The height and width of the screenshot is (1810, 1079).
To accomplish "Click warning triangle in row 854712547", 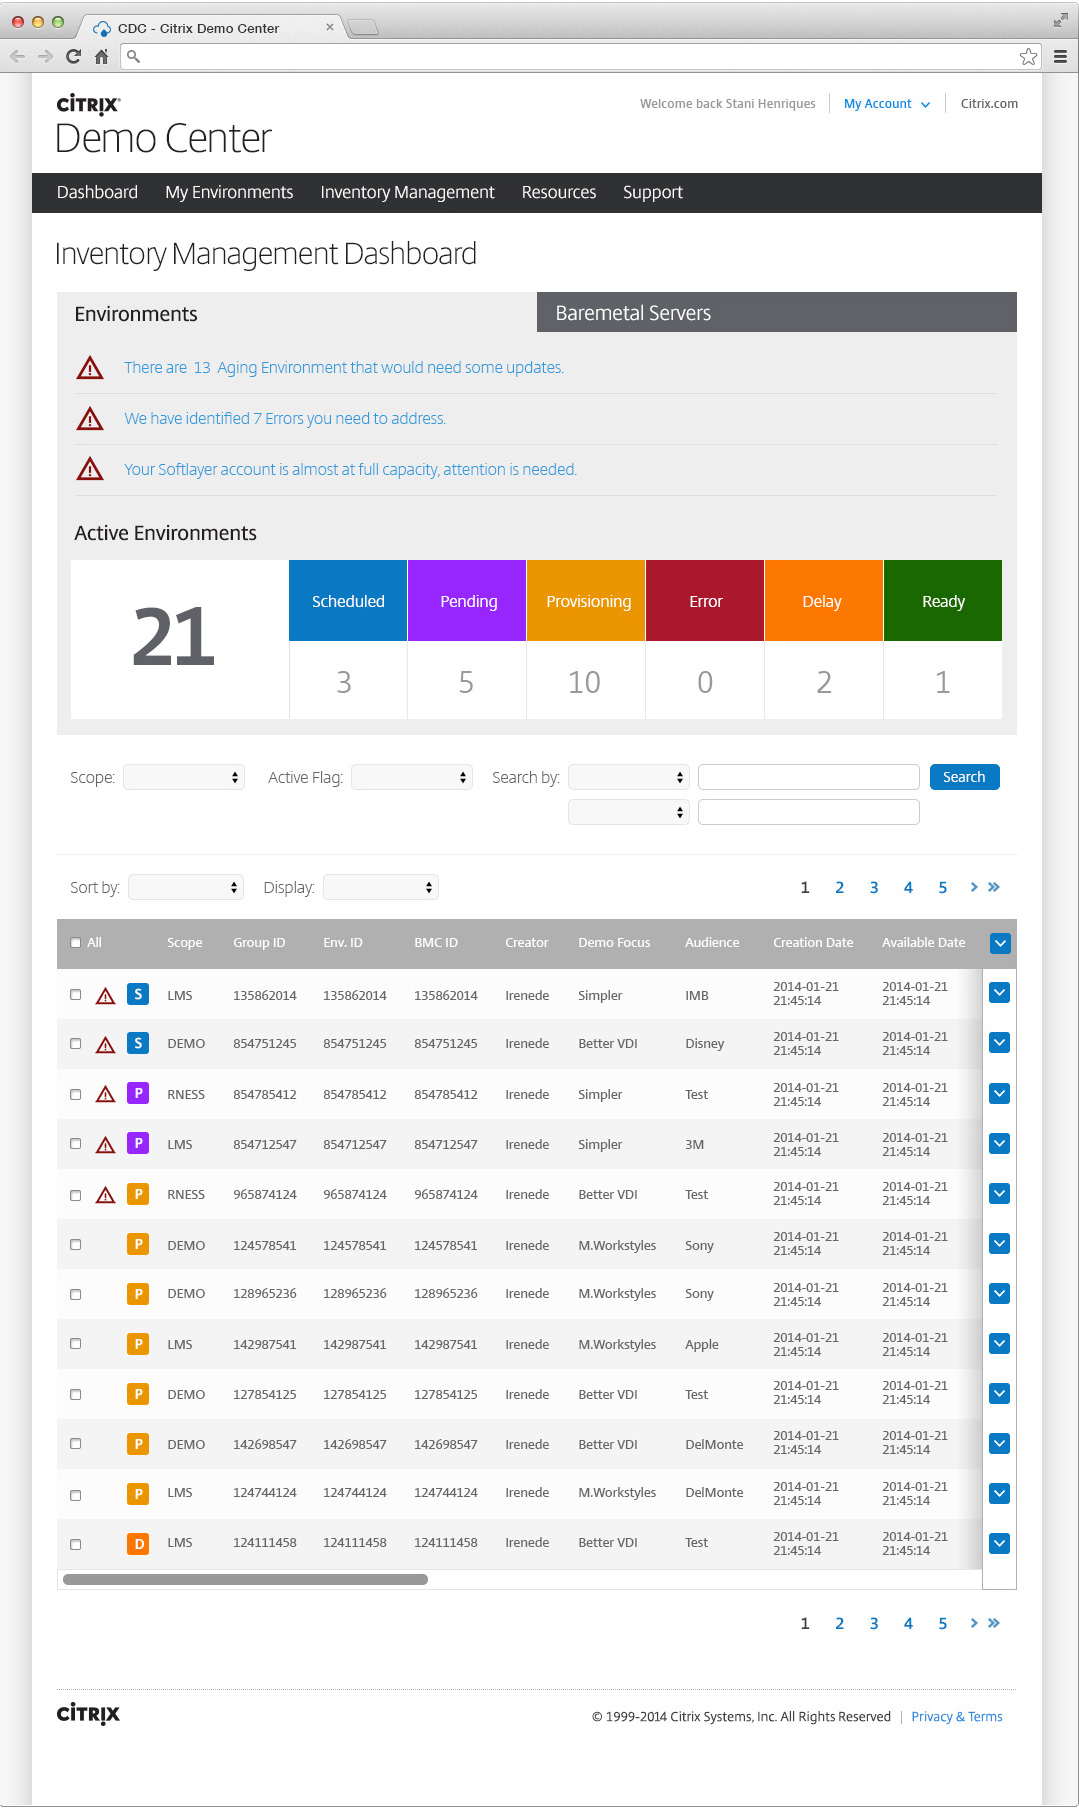I will pos(105,1145).
